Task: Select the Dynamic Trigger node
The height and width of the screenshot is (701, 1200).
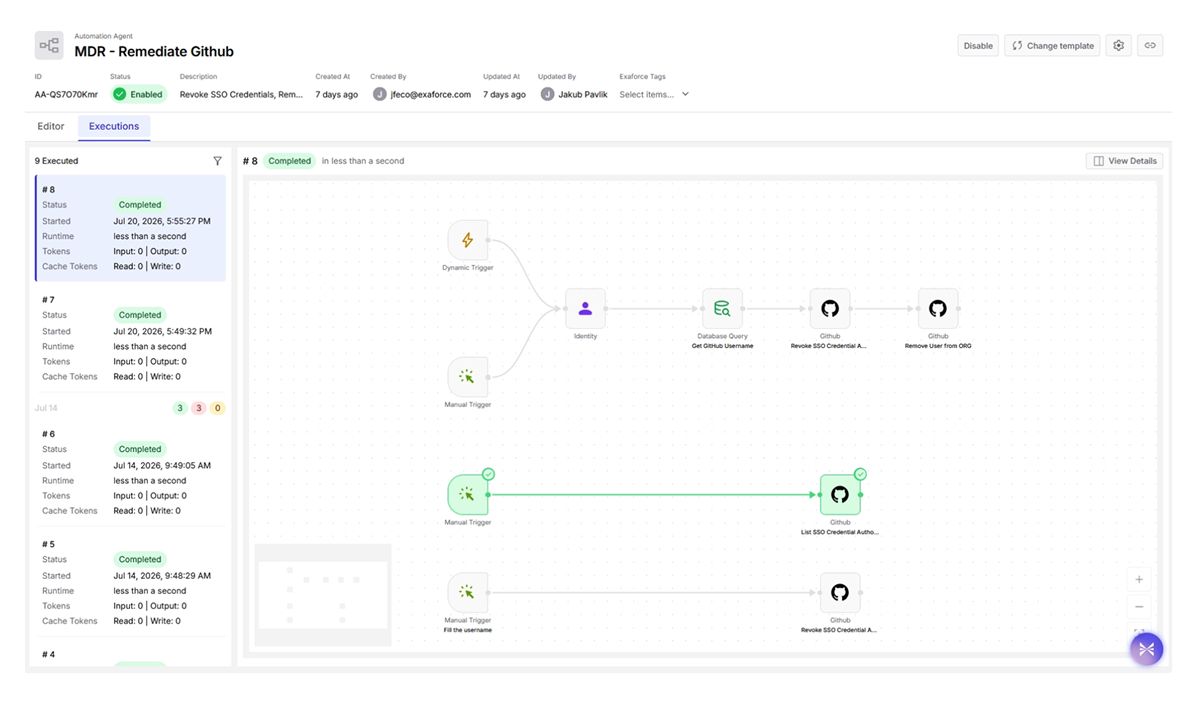Action: point(468,241)
